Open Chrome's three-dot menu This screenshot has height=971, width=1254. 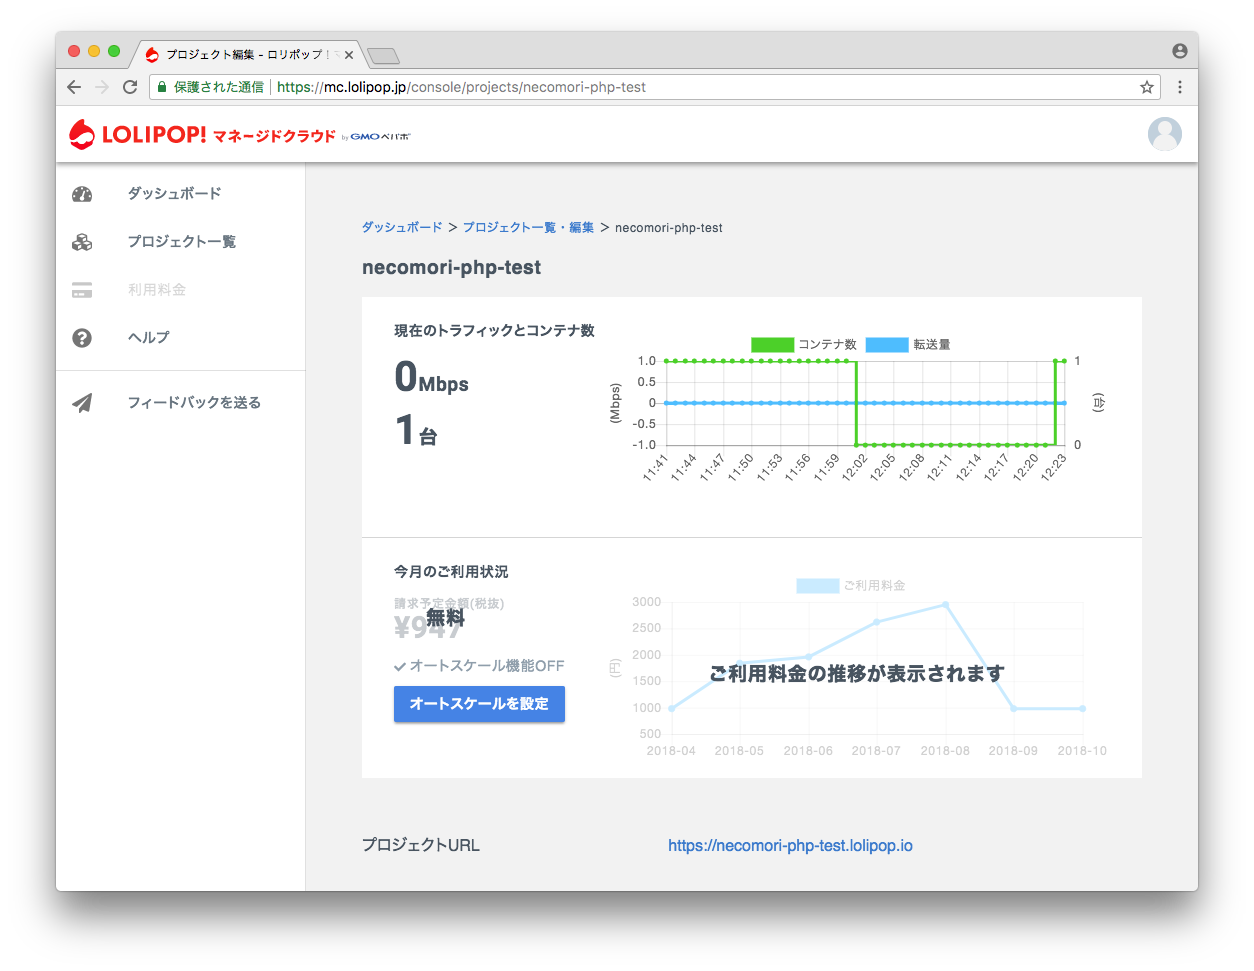pyautogui.click(x=1180, y=87)
